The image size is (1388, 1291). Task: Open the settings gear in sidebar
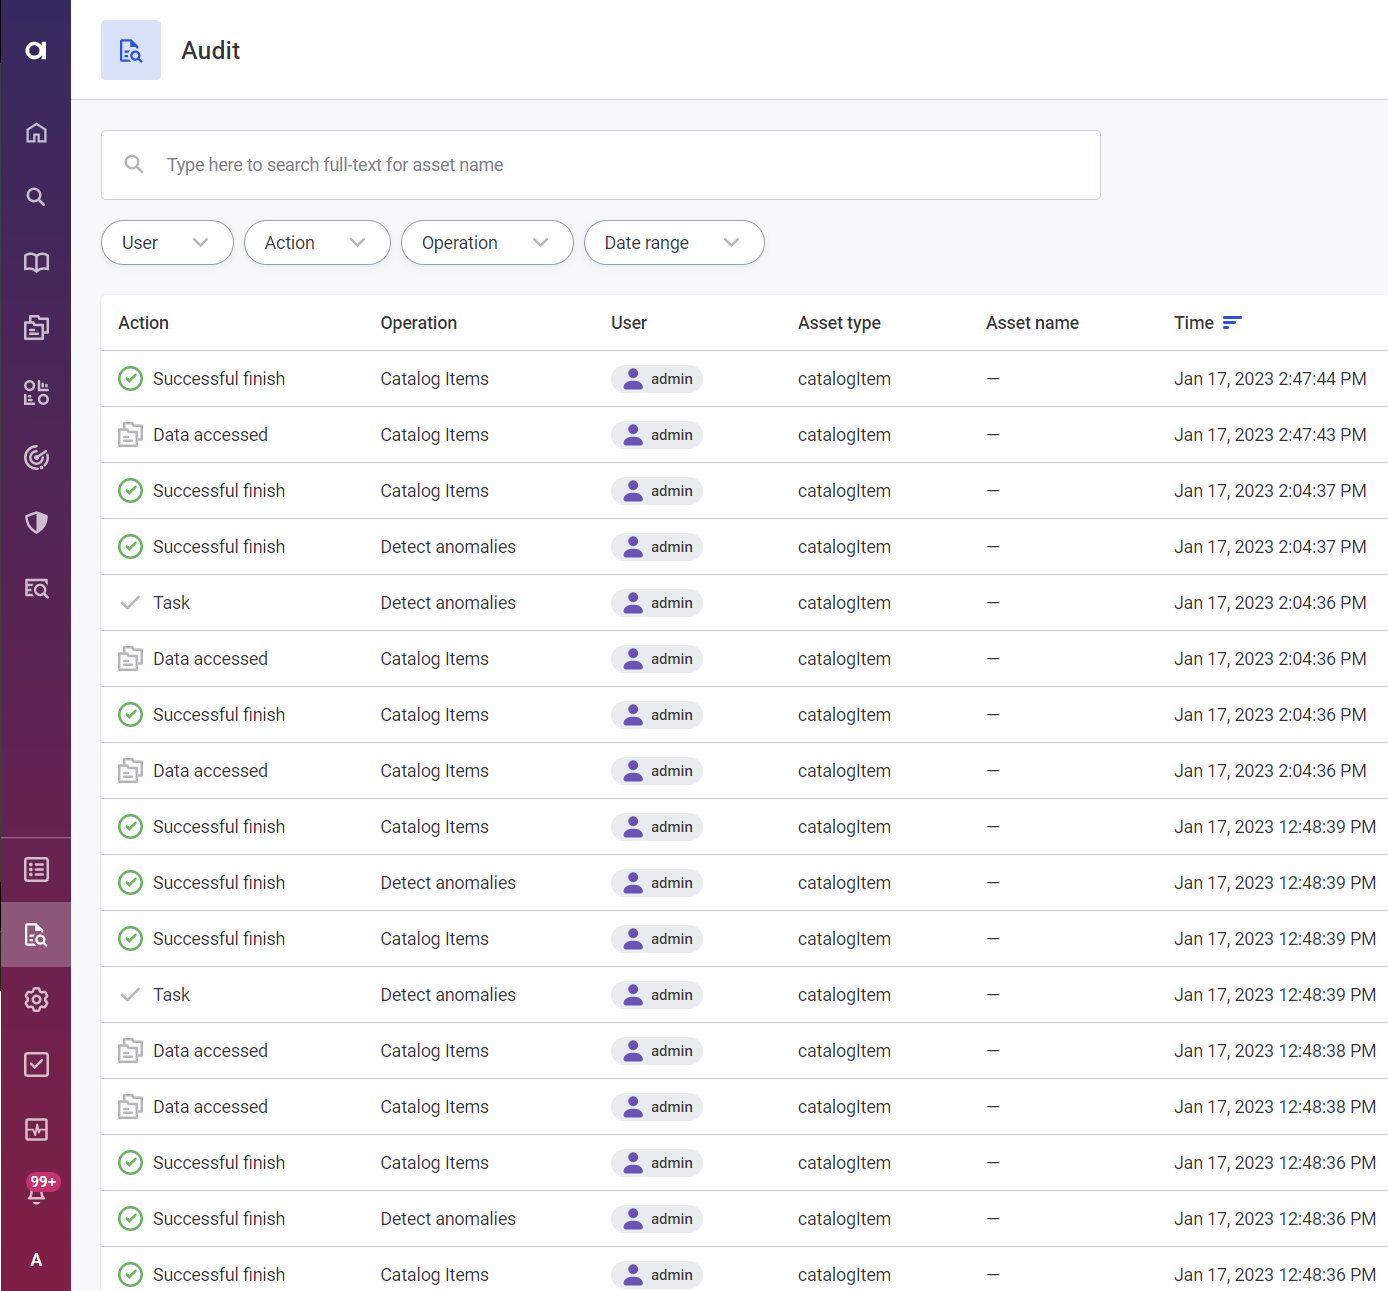coord(36,1000)
